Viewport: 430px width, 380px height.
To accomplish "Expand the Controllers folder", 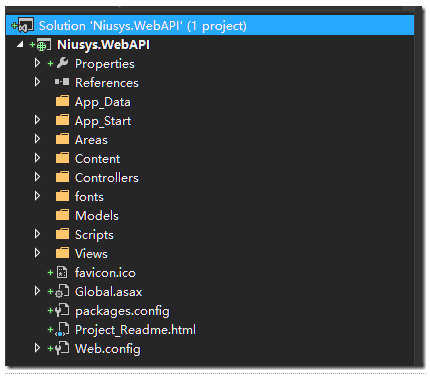I will [x=37, y=177].
